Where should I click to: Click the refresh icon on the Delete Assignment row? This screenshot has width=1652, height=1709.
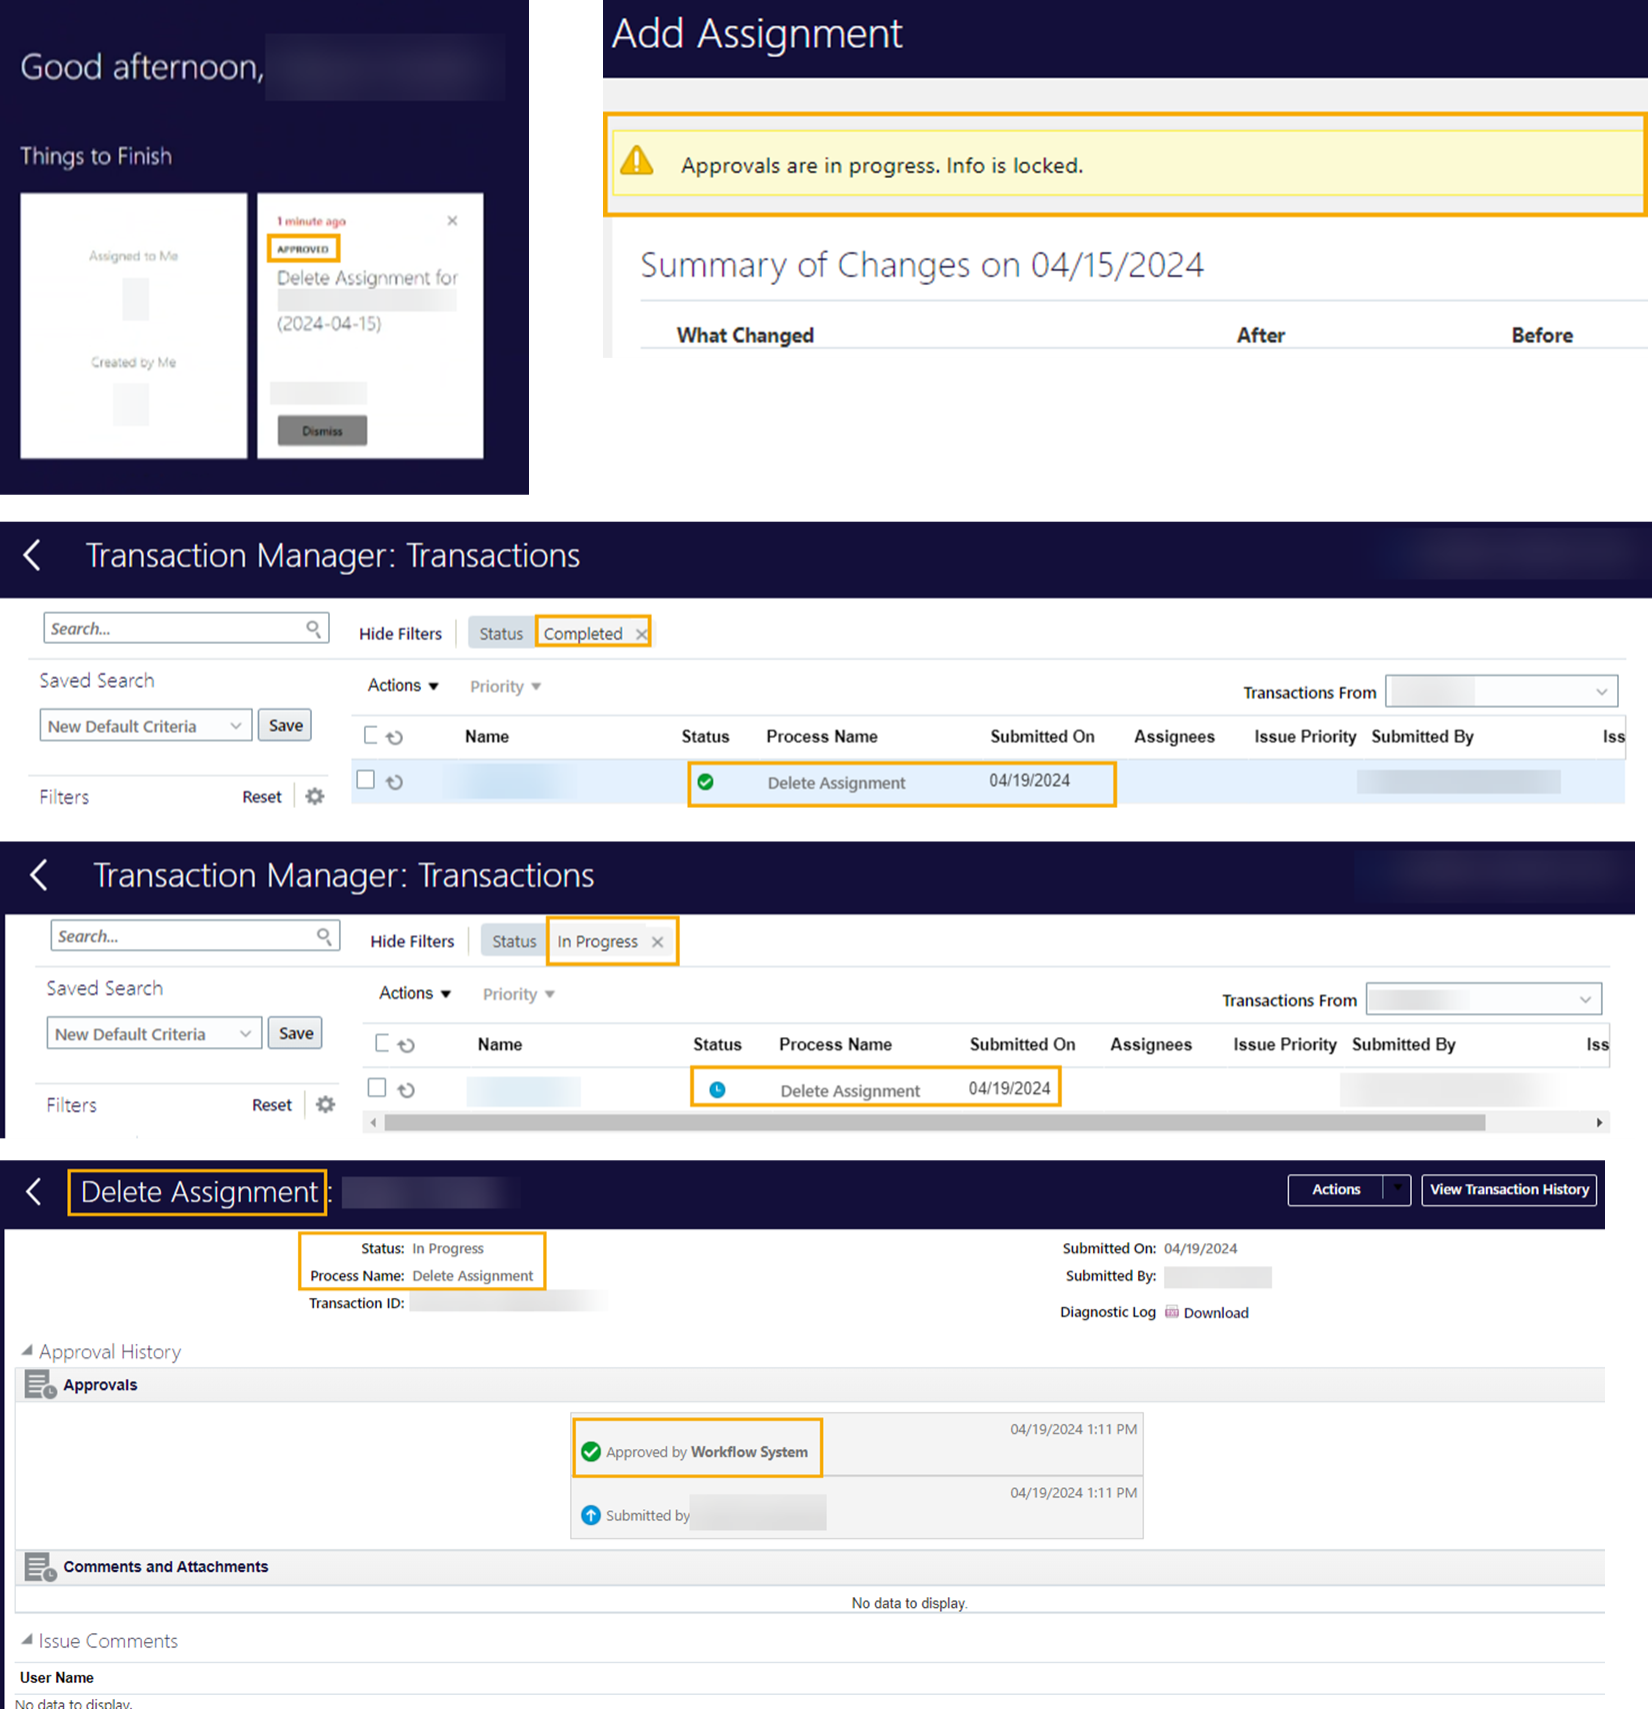pos(395,781)
